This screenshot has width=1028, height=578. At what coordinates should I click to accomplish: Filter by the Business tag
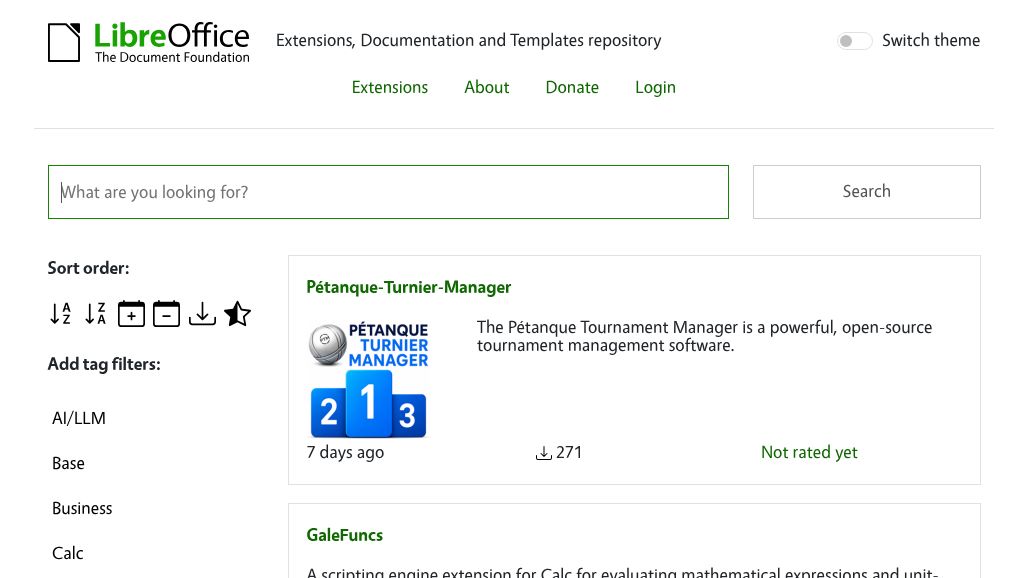click(x=82, y=509)
